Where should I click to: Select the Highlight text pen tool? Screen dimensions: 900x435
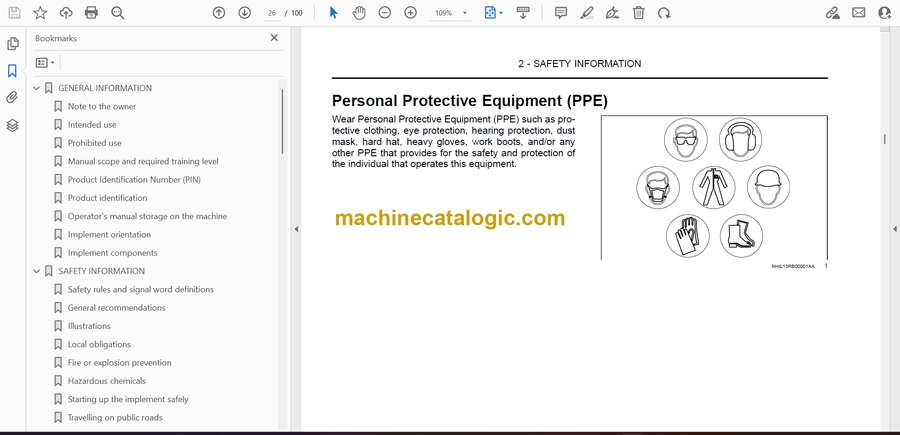coord(587,13)
